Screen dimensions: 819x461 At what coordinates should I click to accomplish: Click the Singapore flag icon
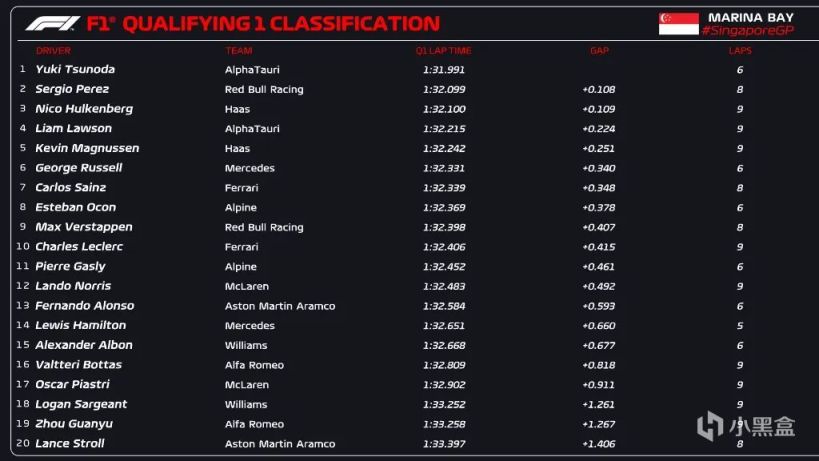click(678, 24)
